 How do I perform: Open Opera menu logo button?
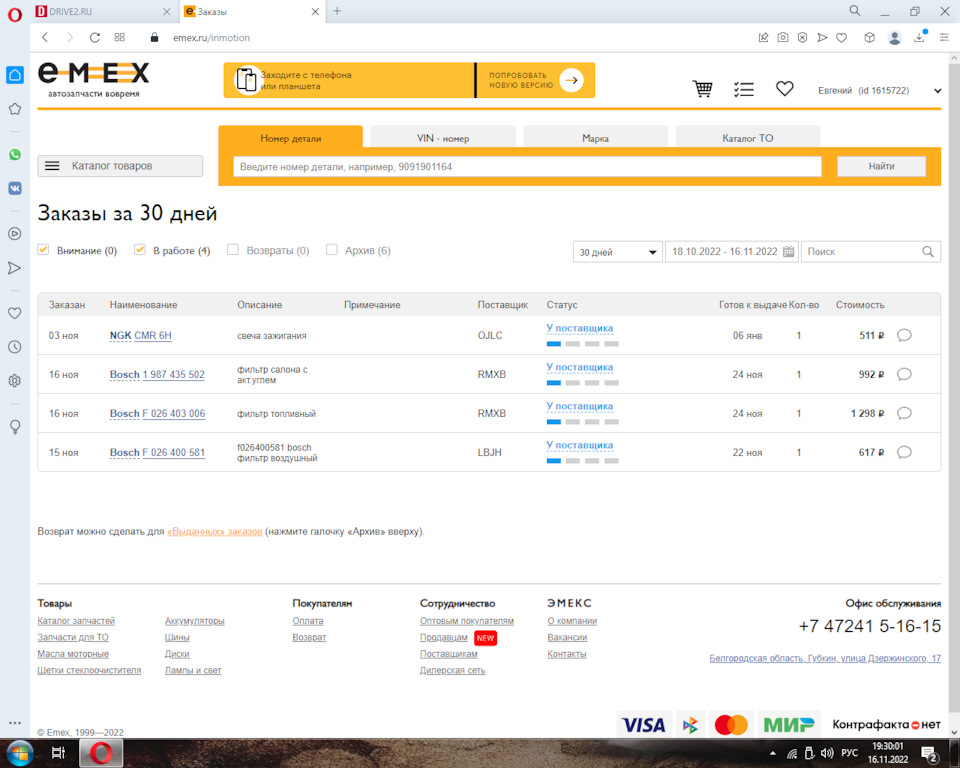click(x=15, y=13)
